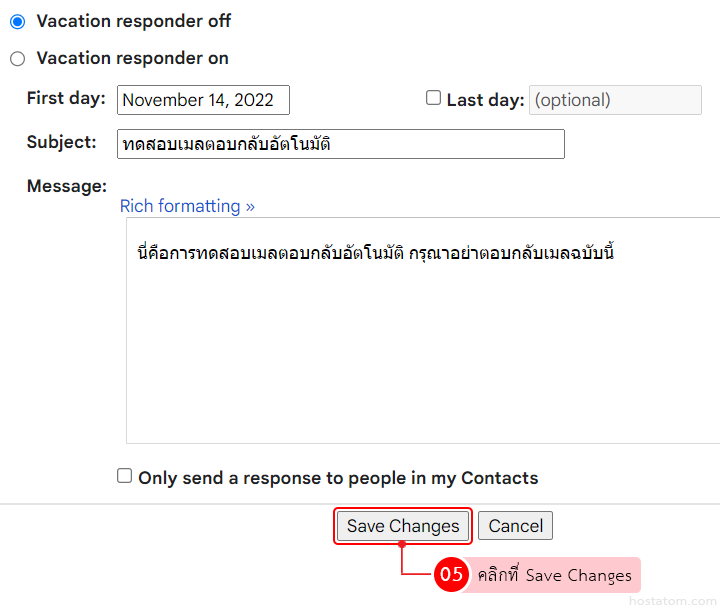
Task: Focus the optional Last day date field
Action: click(x=615, y=100)
